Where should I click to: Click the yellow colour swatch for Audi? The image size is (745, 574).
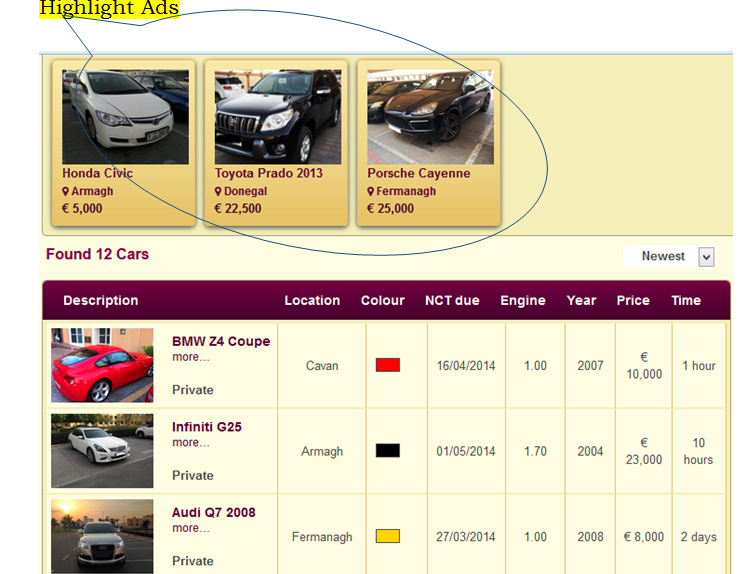pos(387,537)
